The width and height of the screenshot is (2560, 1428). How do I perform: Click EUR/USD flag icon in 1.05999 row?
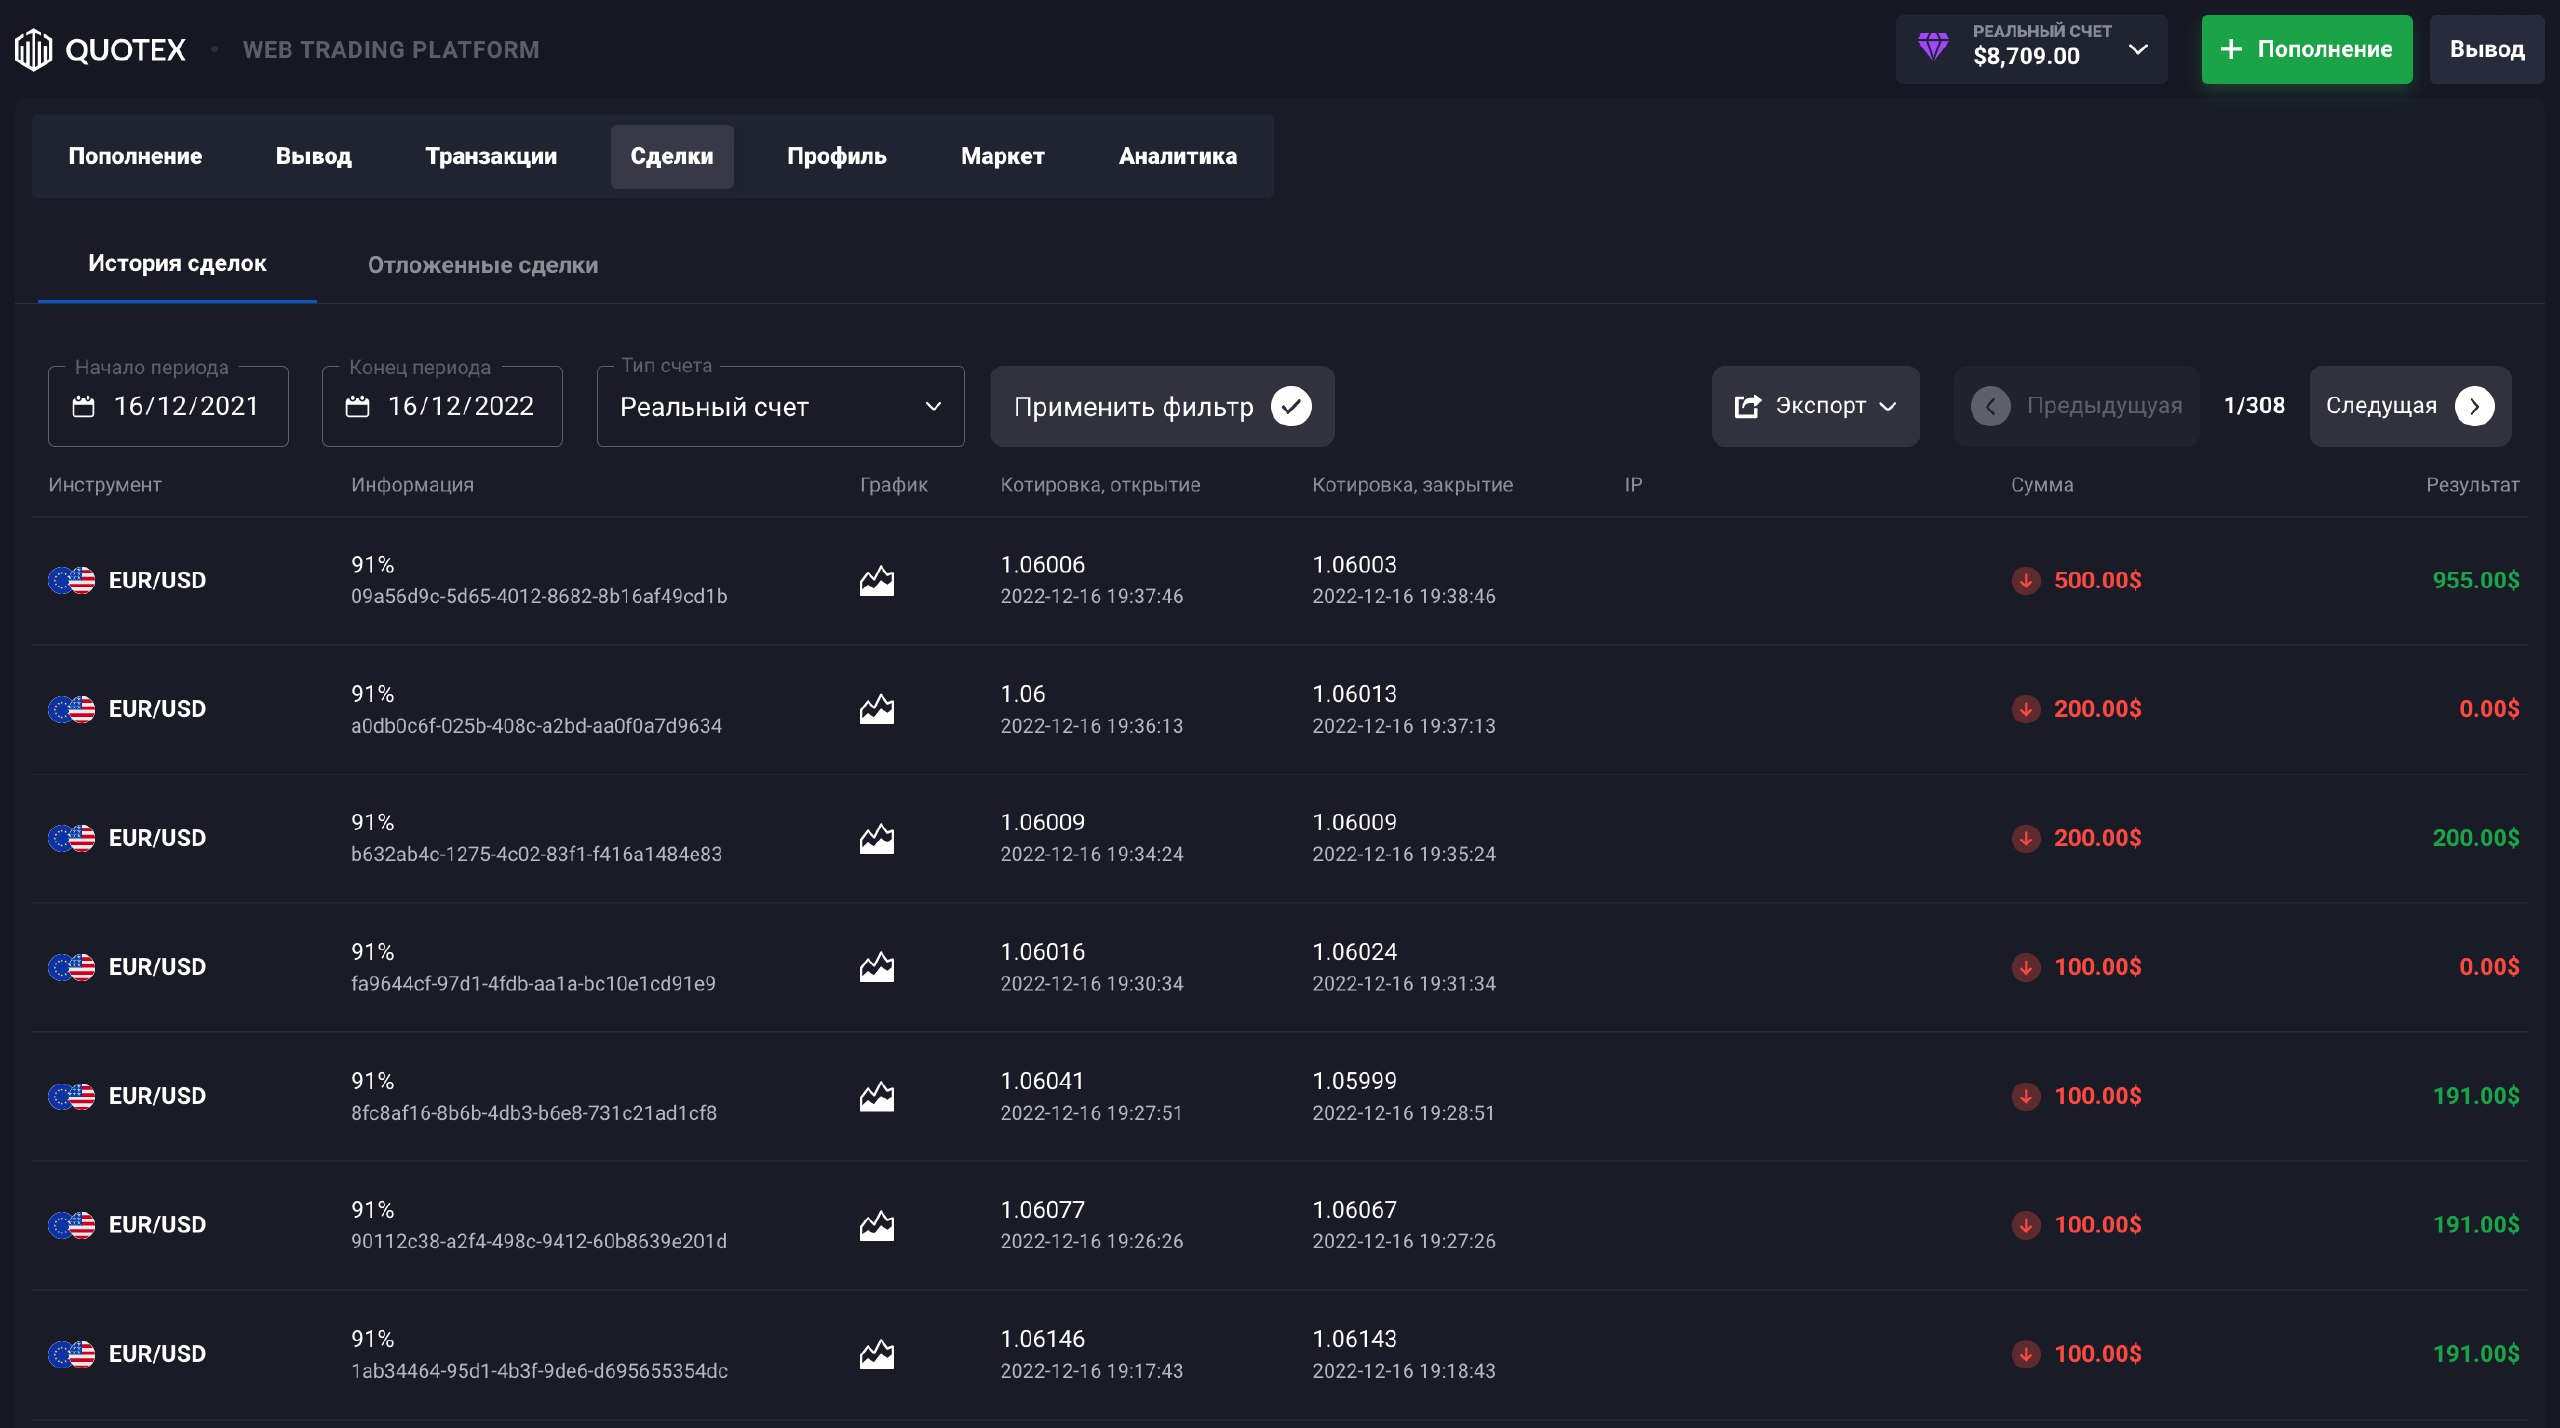(x=72, y=1096)
